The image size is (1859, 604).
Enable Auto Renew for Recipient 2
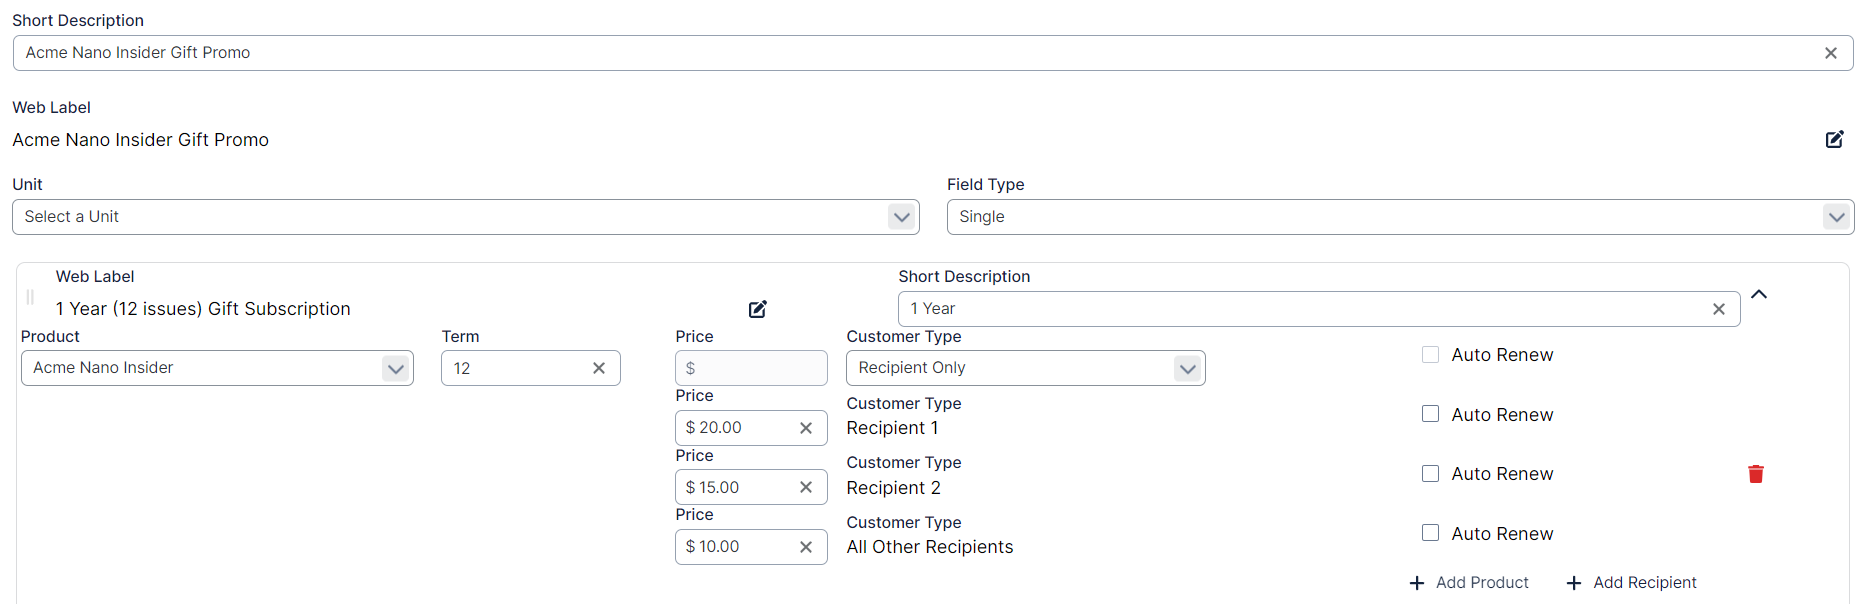click(x=1430, y=474)
